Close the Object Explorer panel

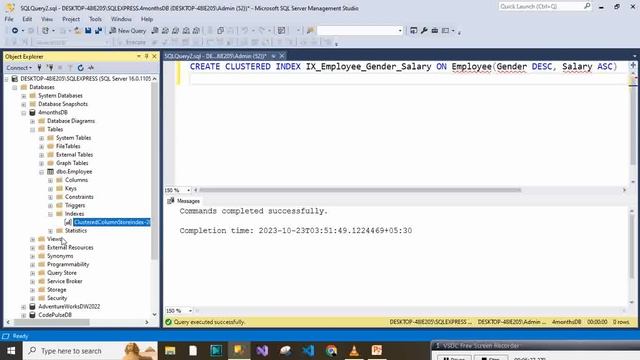(154, 56)
